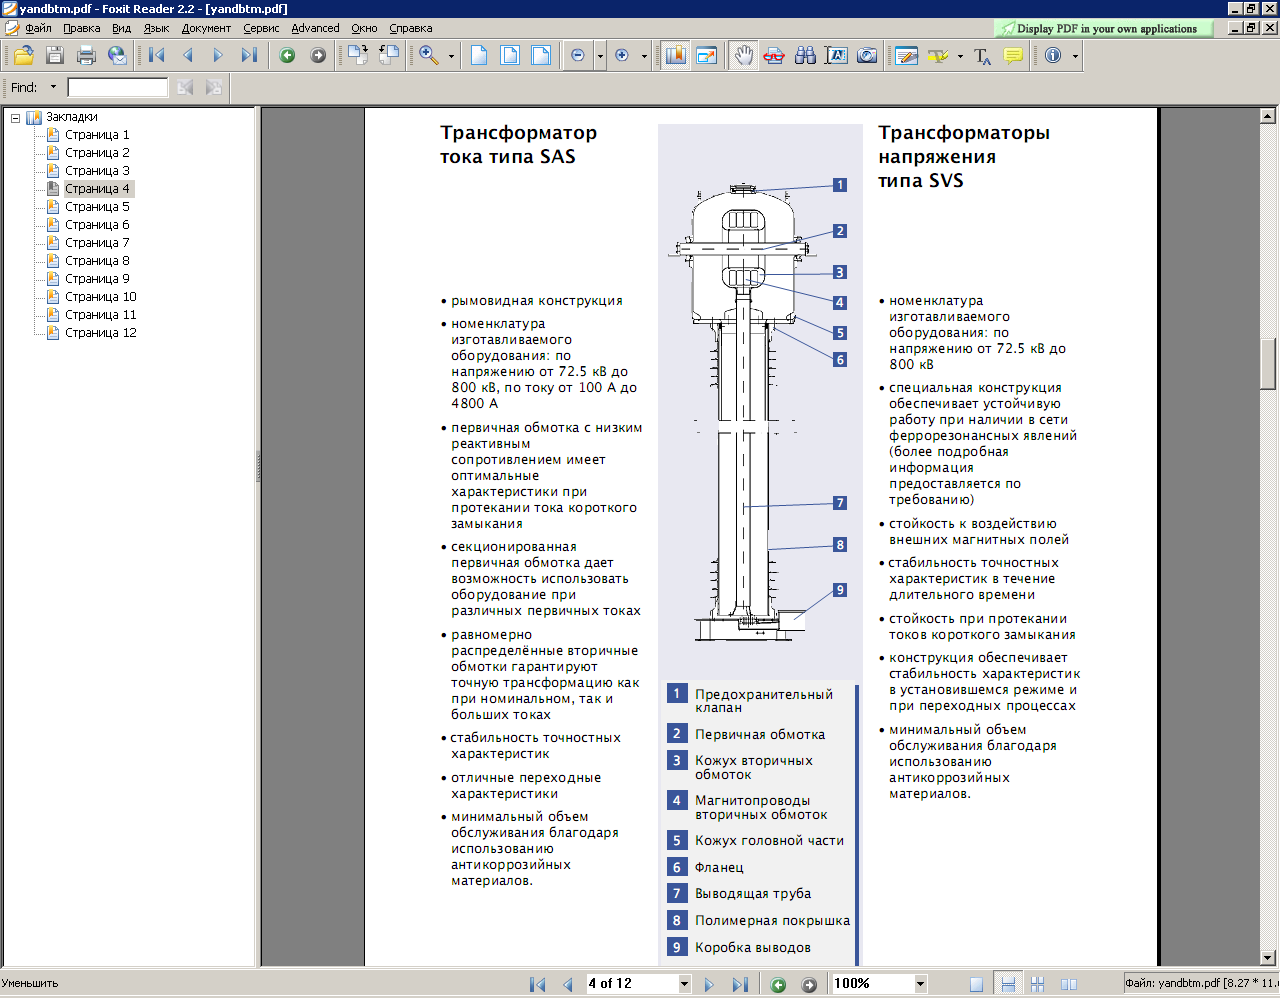This screenshot has width=1280, height=998.
Task: Click the Fit Width icon
Action: pos(541,56)
